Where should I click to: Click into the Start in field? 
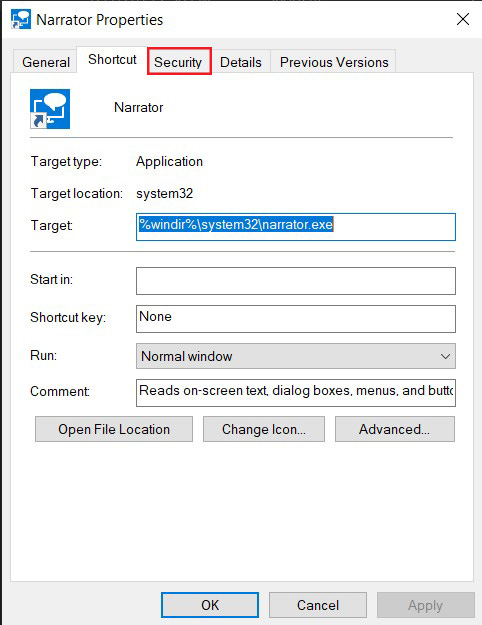(295, 281)
